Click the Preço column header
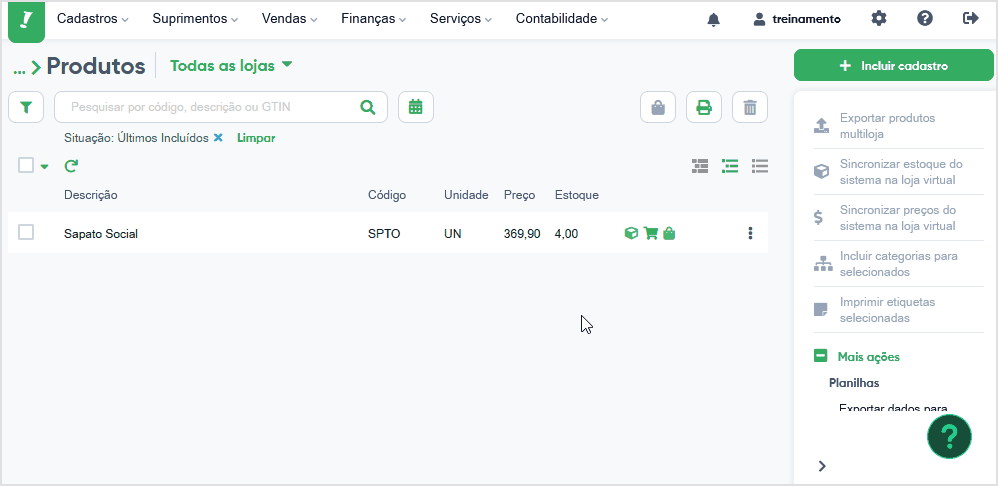 [519, 195]
